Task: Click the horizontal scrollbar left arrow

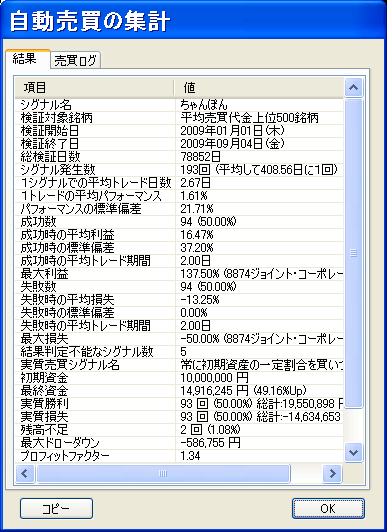Action: point(25,473)
